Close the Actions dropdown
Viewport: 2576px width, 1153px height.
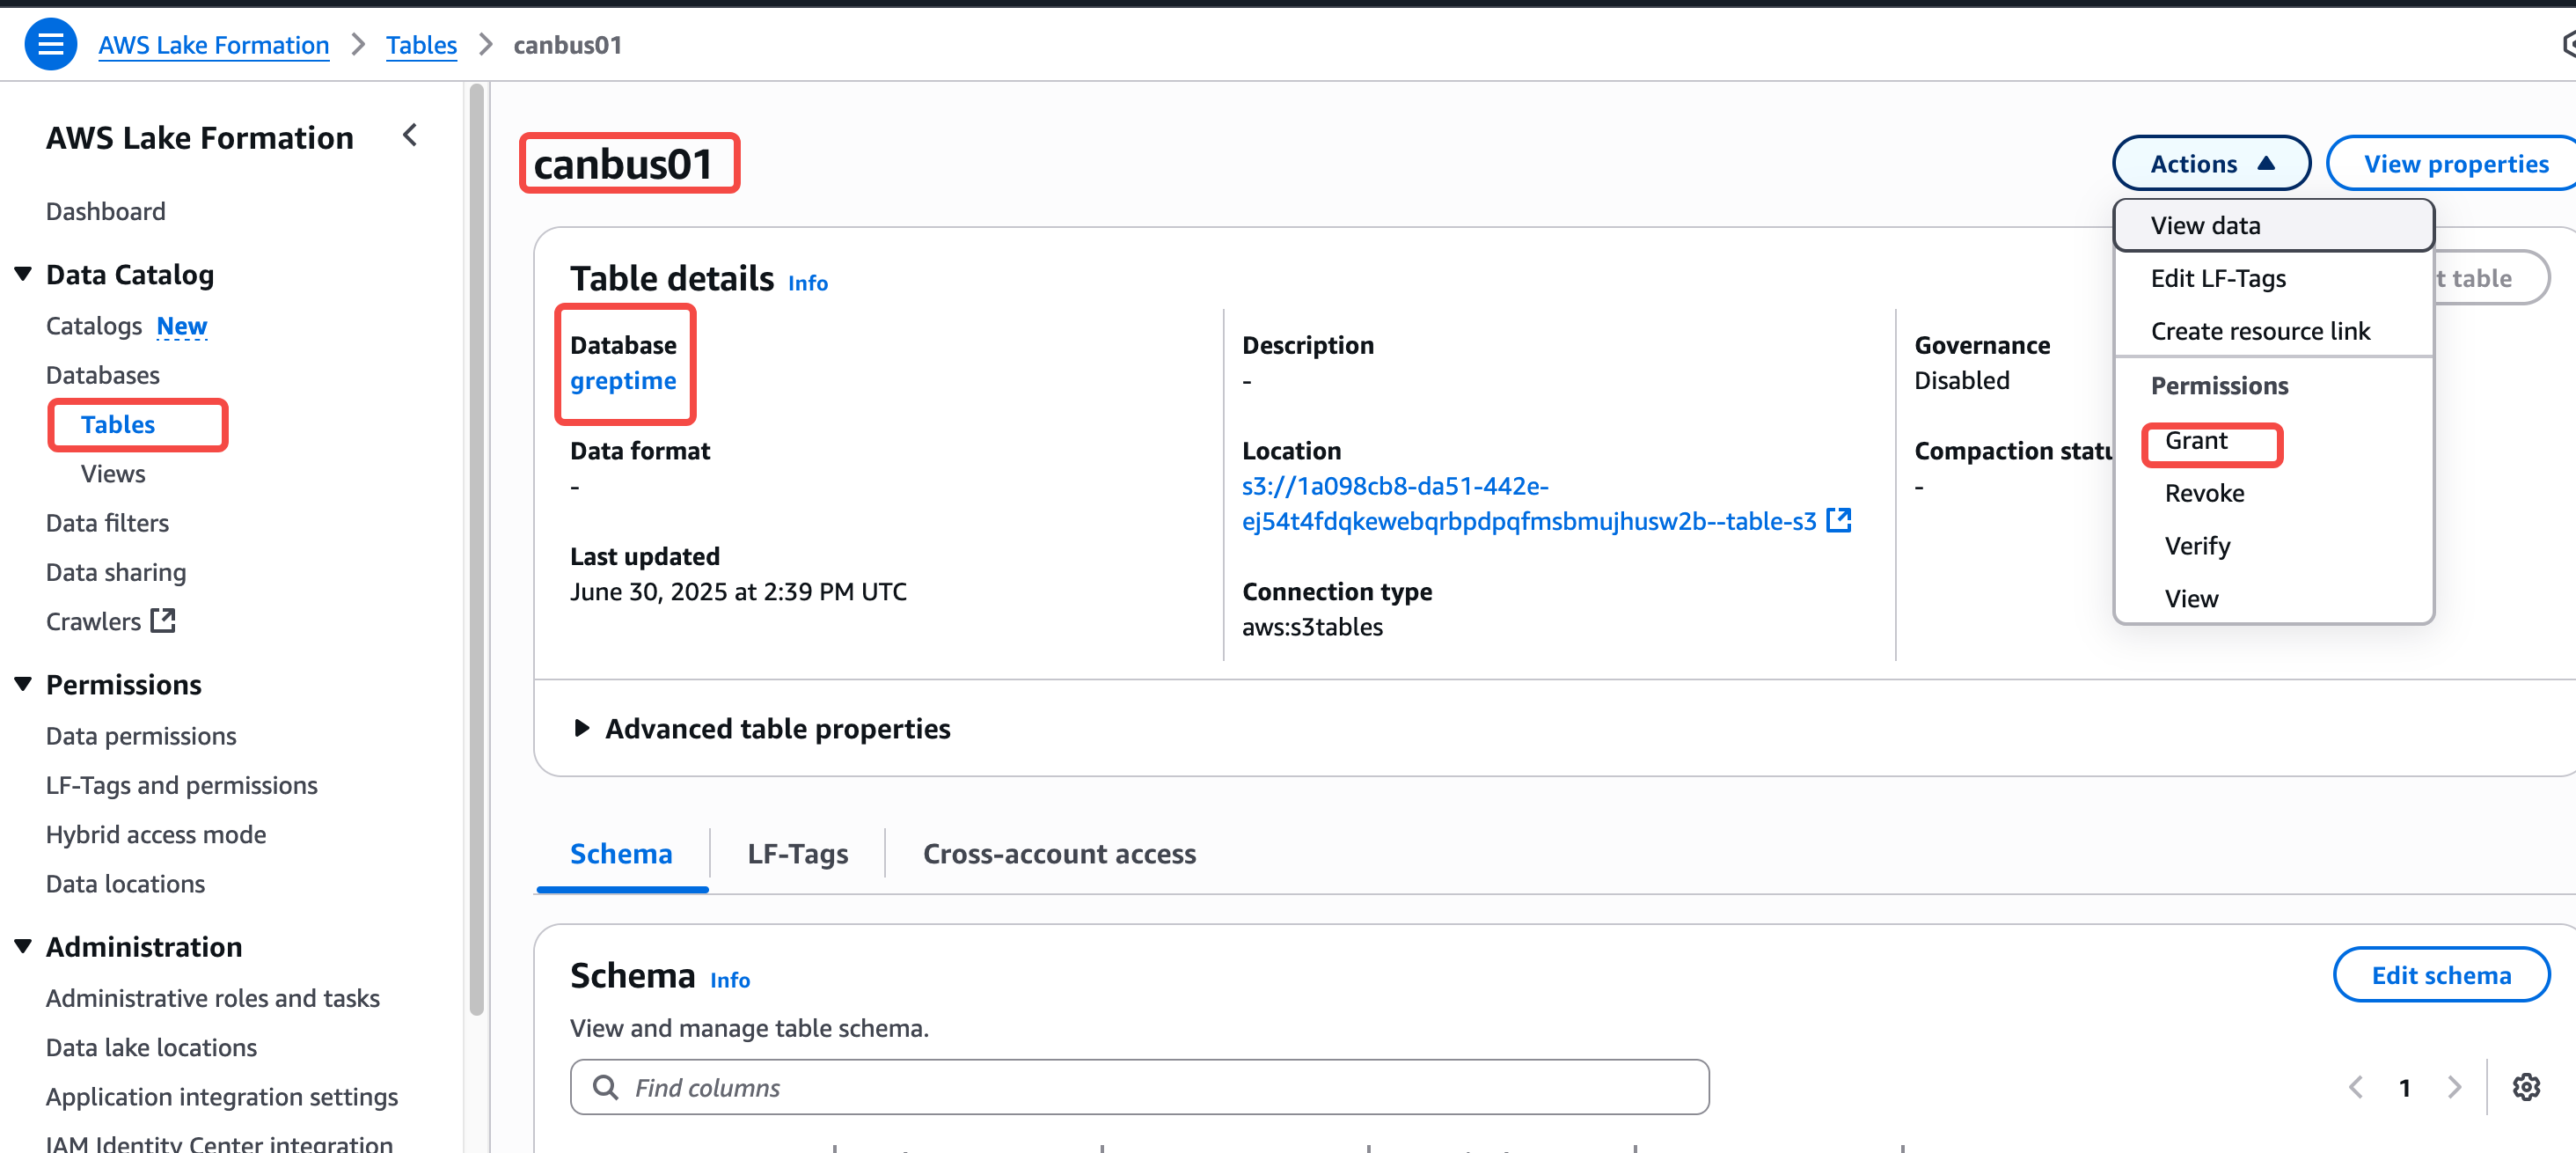tap(2210, 163)
